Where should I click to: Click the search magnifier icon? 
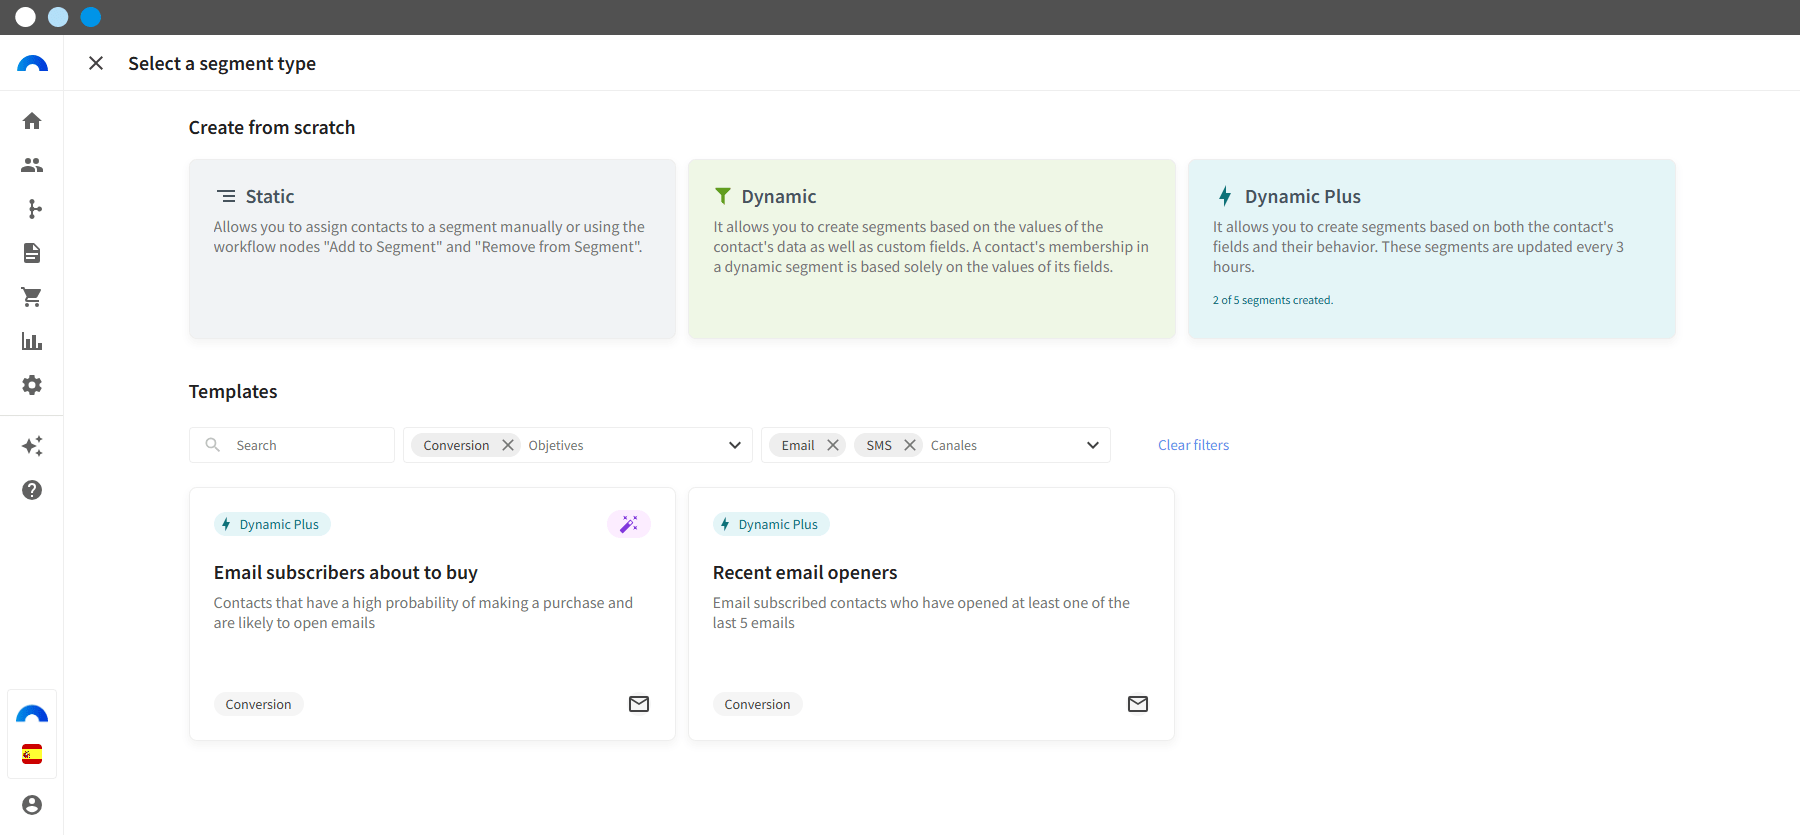point(213,445)
